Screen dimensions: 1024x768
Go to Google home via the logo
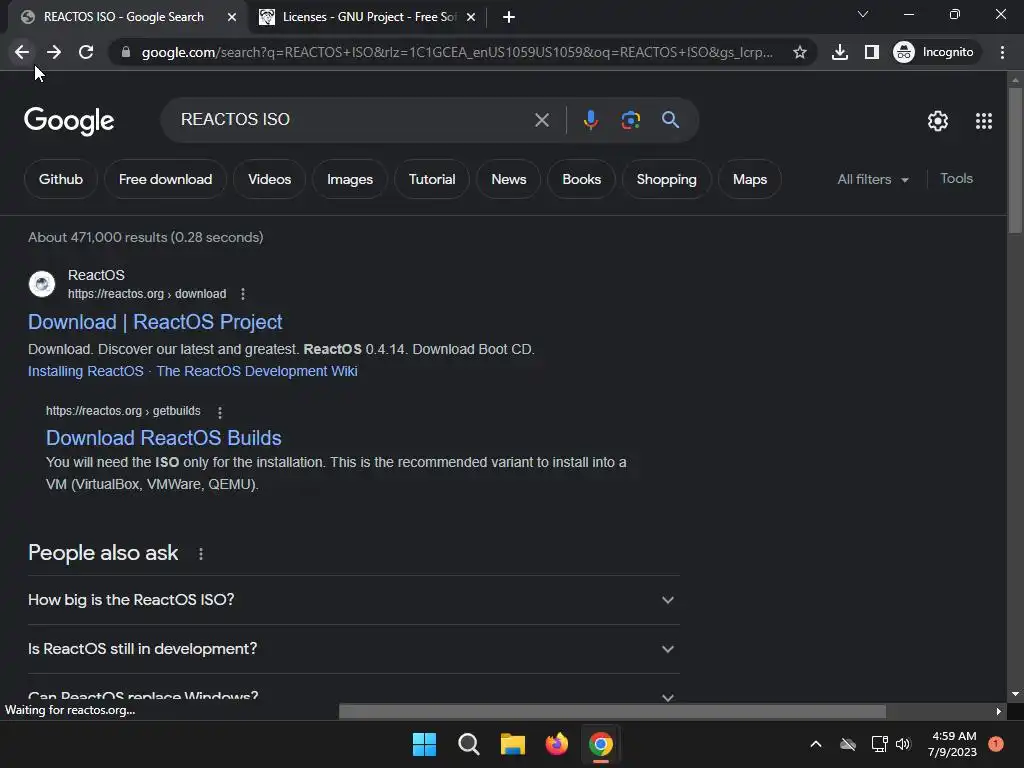69,121
